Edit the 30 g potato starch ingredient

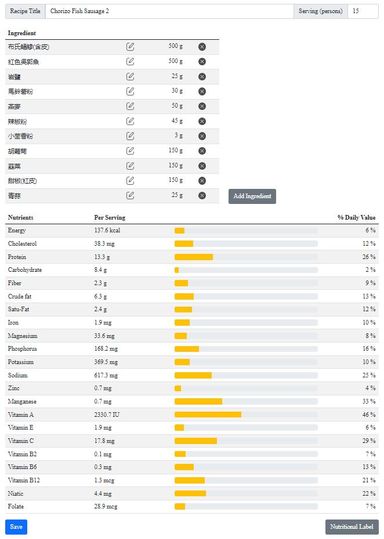[x=130, y=91]
